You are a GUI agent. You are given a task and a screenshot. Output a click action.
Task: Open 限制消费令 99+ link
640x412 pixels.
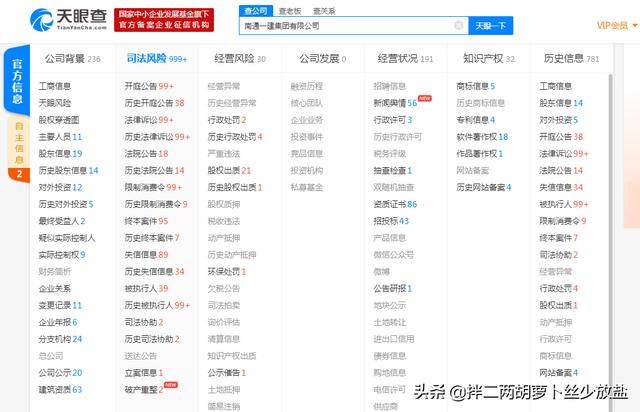click(153, 187)
